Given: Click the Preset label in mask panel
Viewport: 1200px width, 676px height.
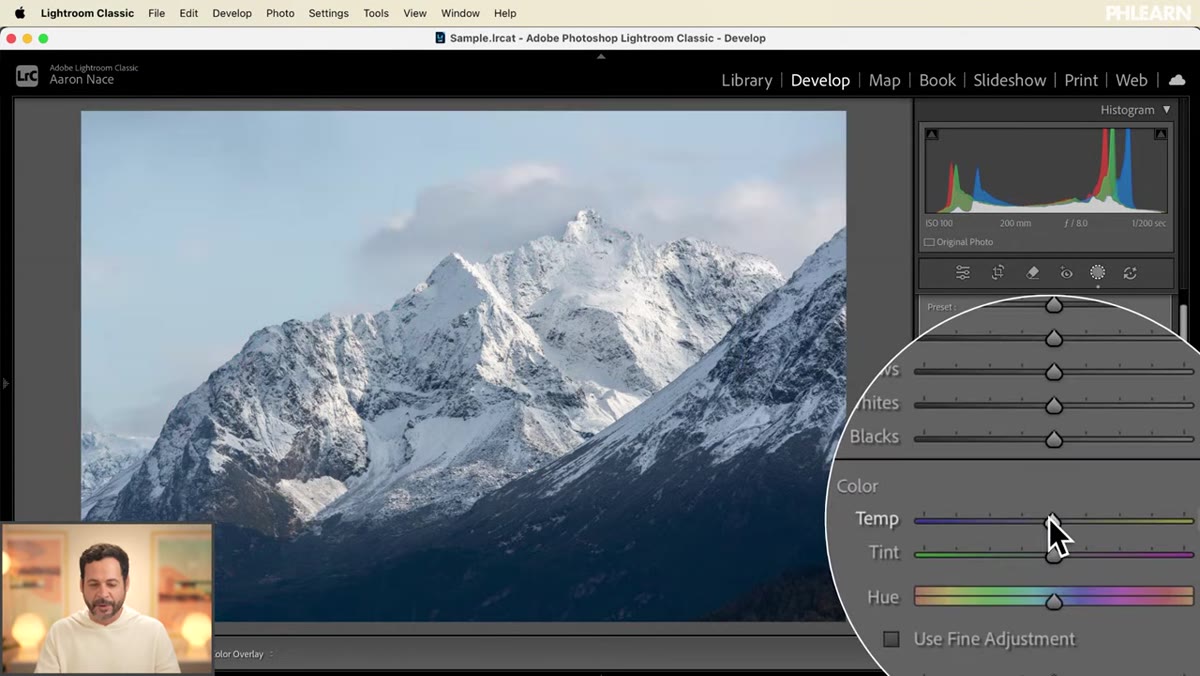Looking at the screenshot, I should click(x=941, y=307).
